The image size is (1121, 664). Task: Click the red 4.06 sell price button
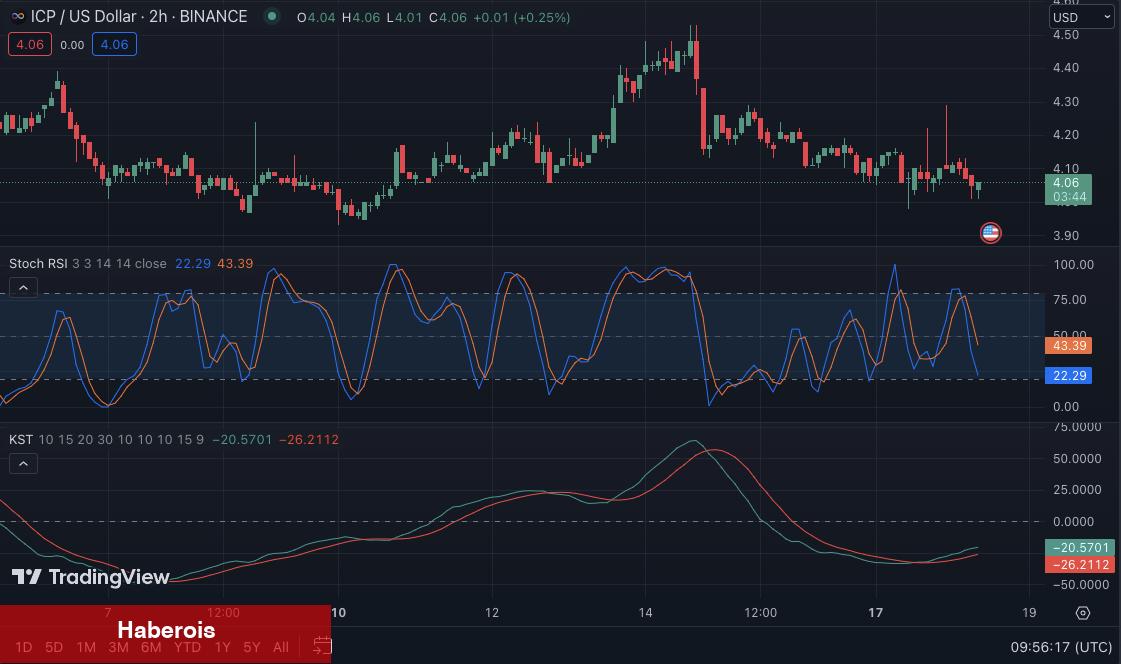coord(30,44)
